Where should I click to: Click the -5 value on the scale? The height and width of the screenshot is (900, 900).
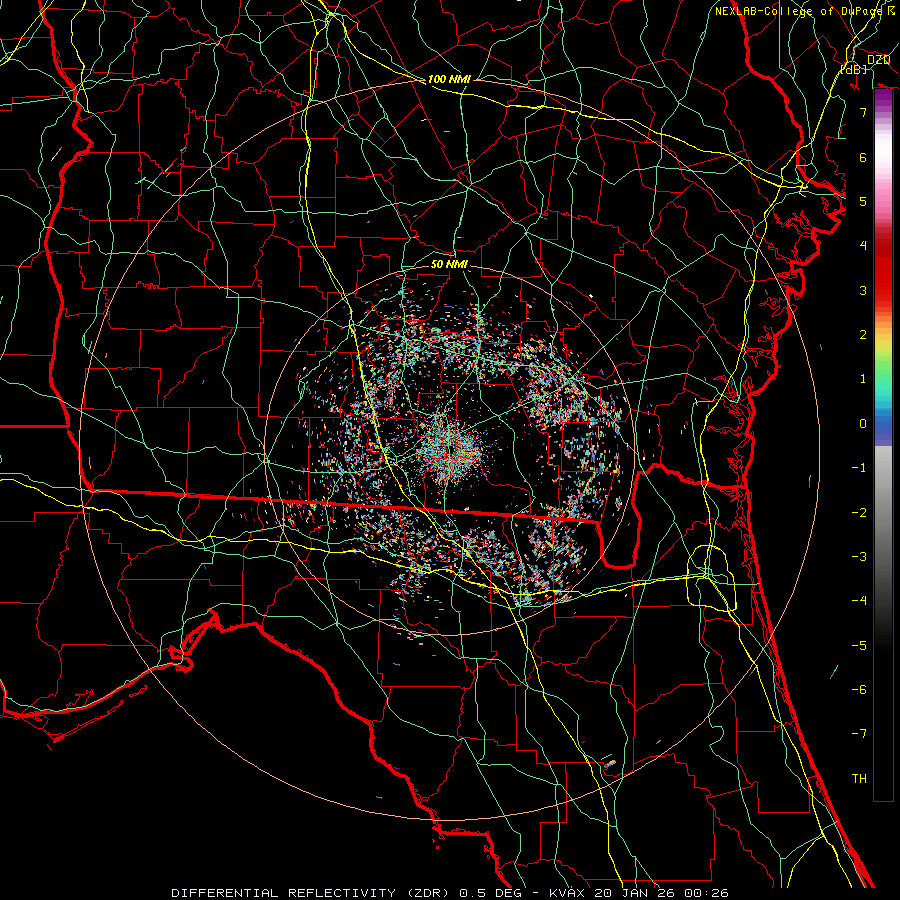pyautogui.click(x=859, y=646)
